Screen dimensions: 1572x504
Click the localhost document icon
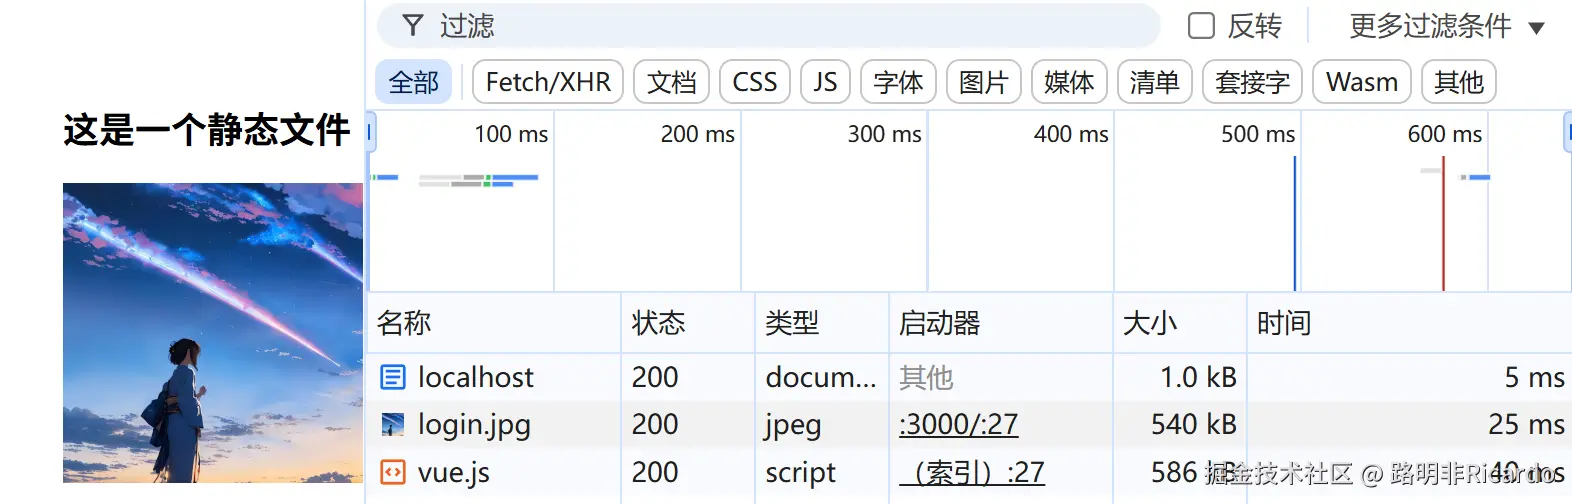(393, 377)
